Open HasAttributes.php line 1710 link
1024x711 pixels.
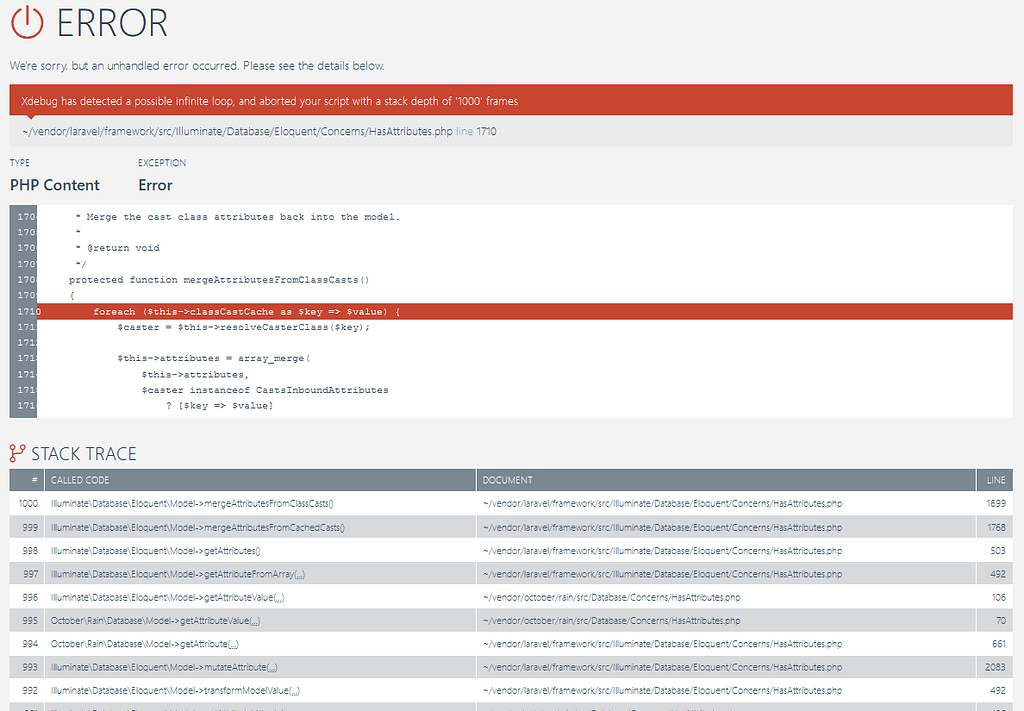click(x=250, y=131)
